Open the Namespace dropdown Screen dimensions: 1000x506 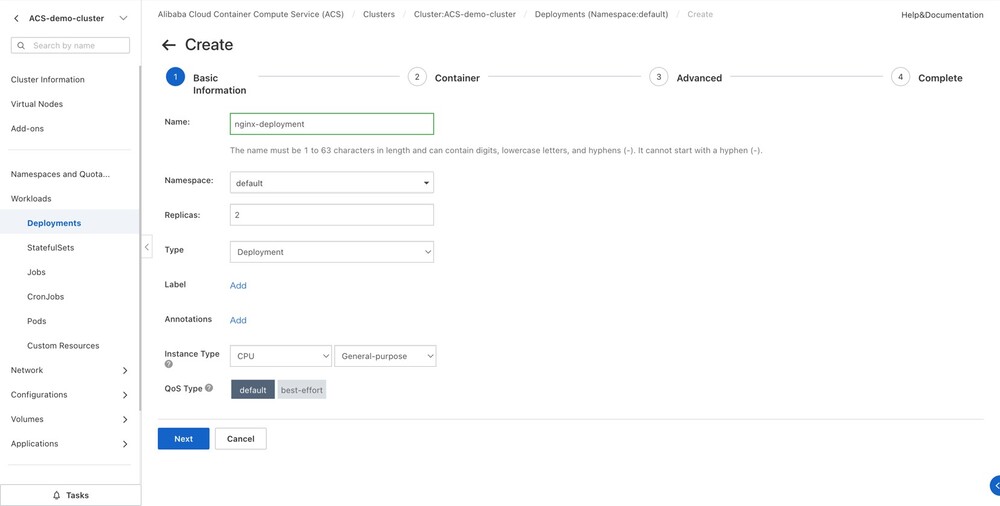point(331,183)
